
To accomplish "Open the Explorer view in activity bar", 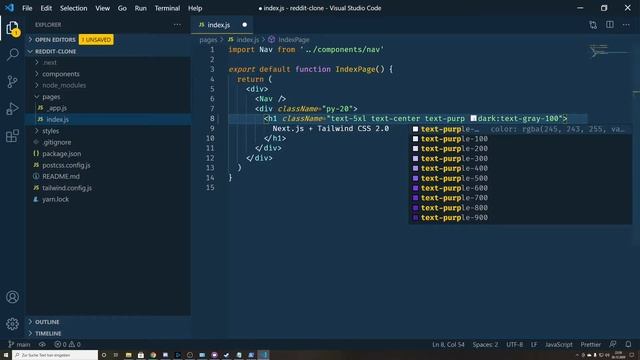I will pos(12,29).
